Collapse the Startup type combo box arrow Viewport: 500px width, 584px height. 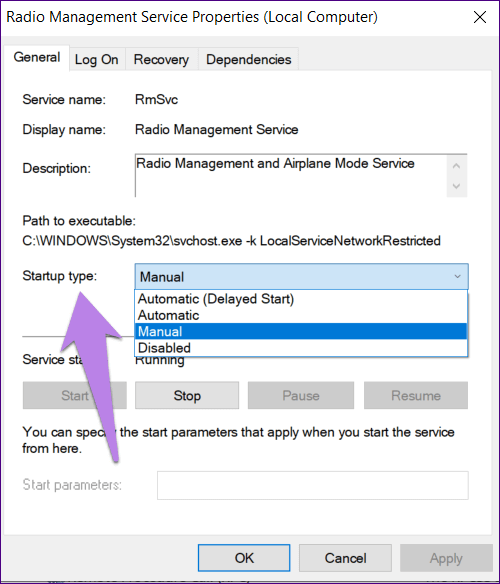click(457, 277)
